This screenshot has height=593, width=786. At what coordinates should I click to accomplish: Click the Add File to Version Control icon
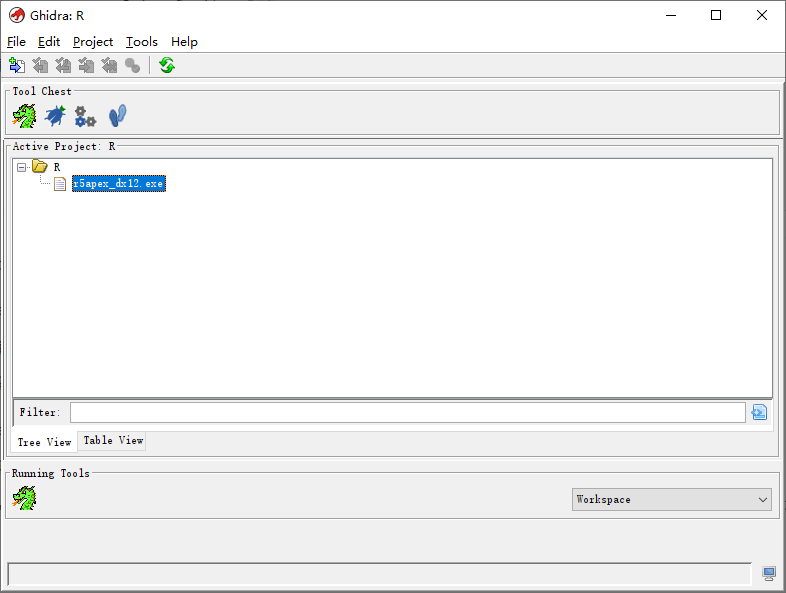tap(17, 65)
